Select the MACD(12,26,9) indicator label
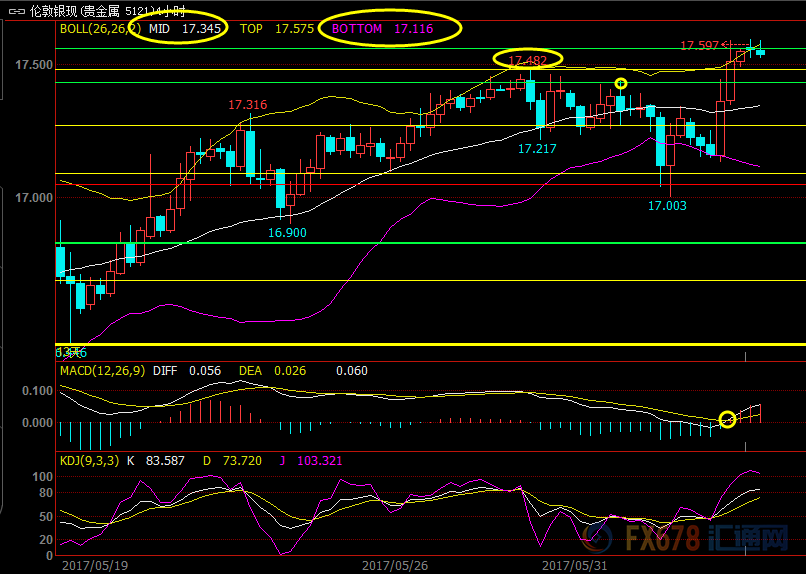This screenshot has height=574, width=806. [x=103, y=371]
